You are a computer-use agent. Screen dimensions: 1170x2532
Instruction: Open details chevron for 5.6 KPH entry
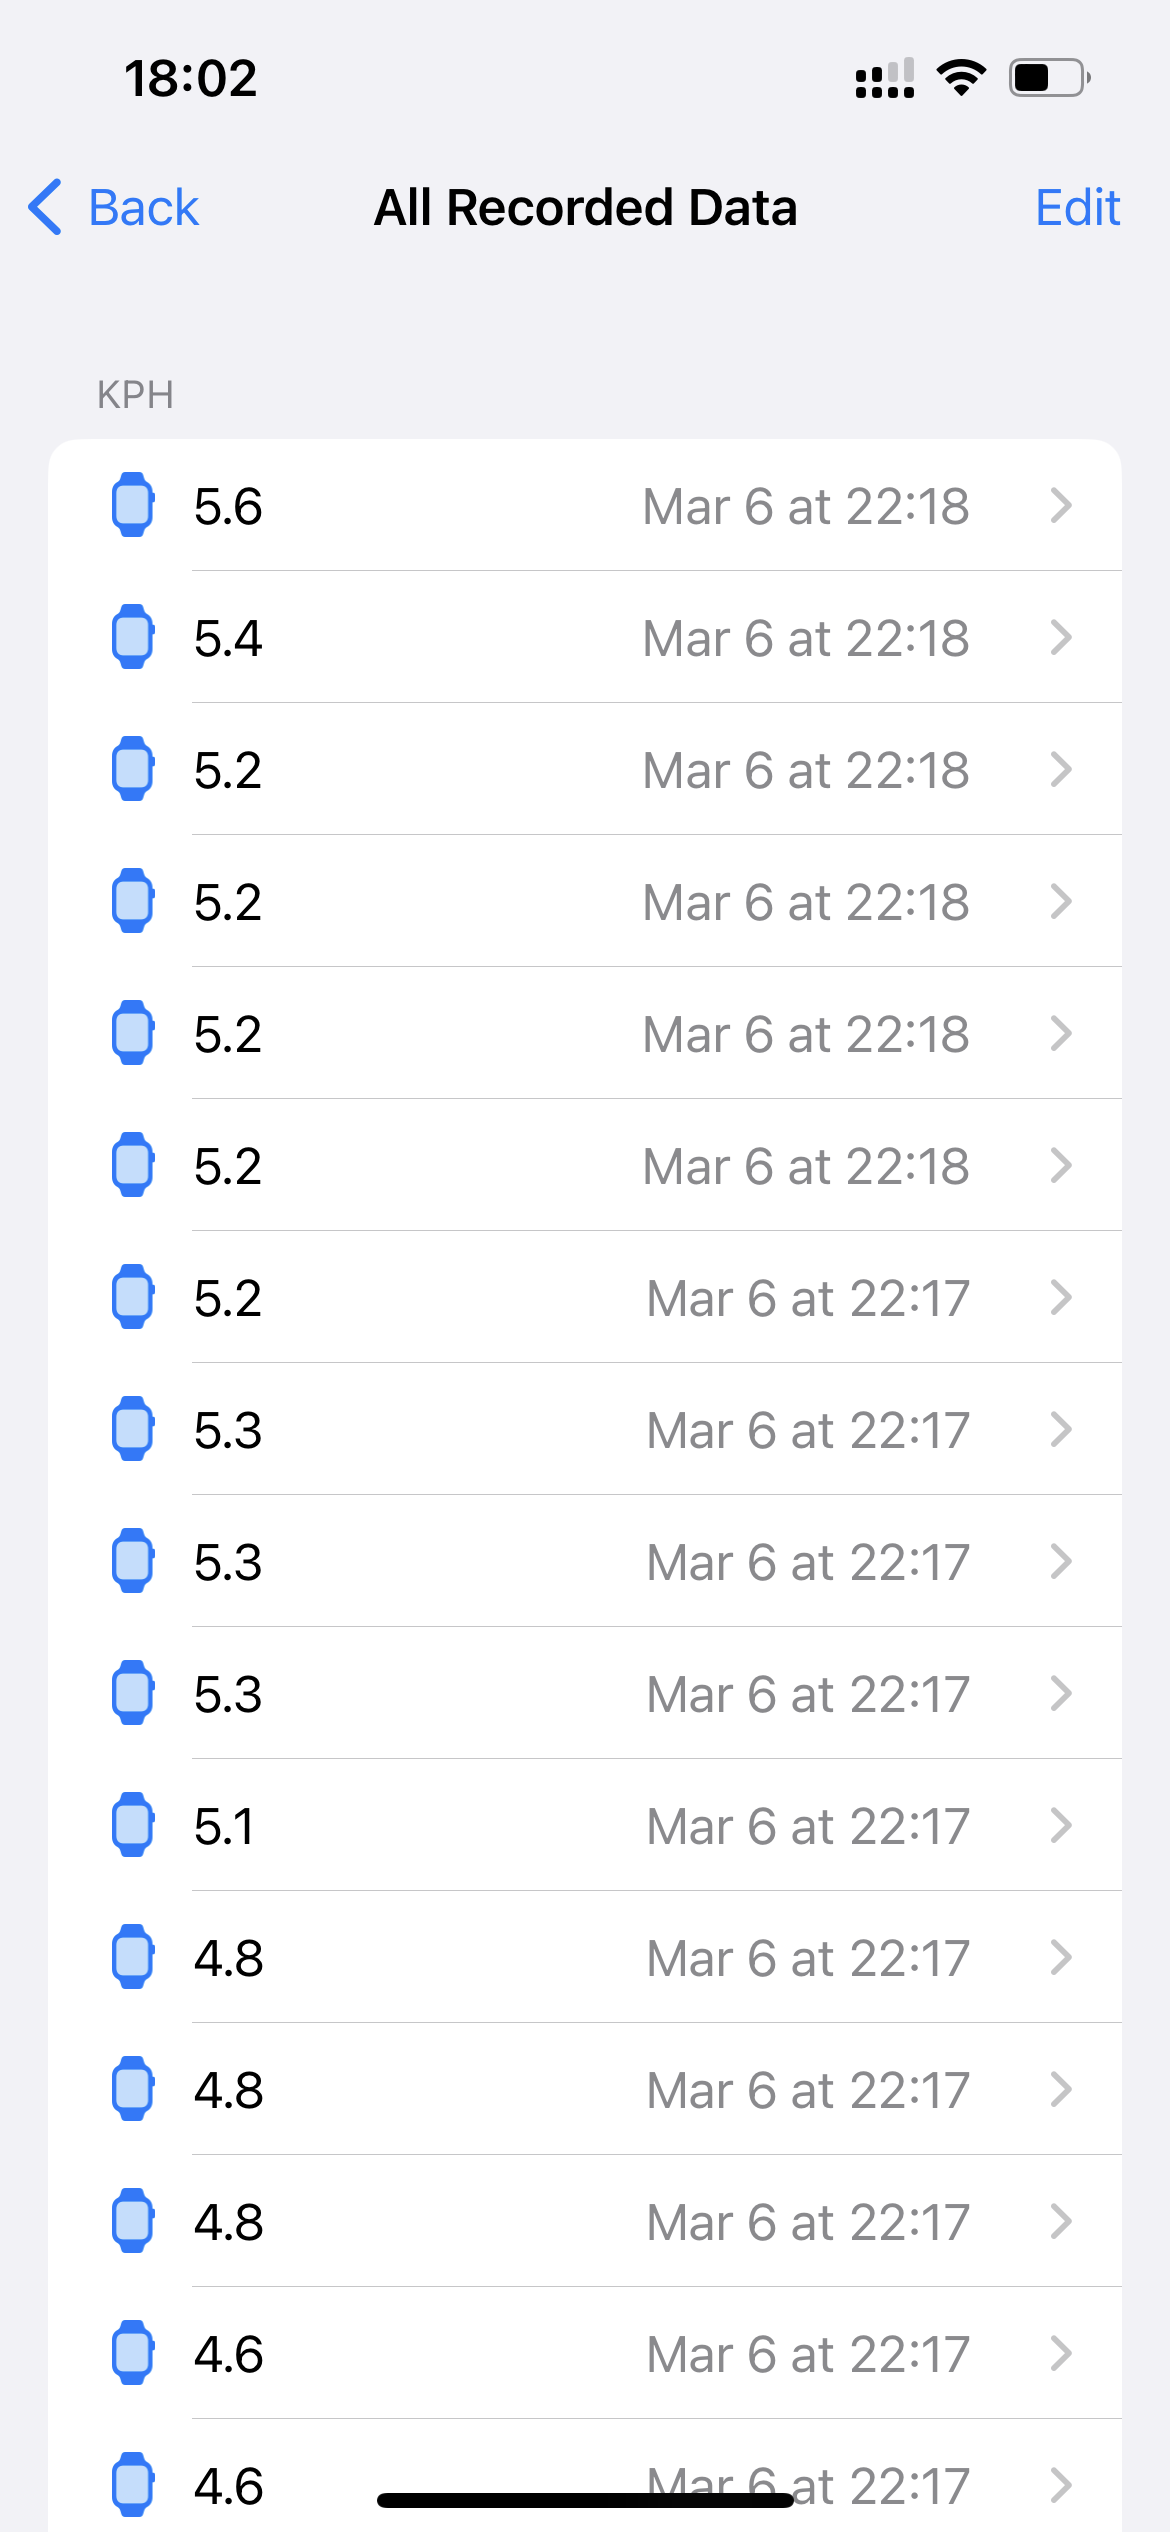tap(1061, 506)
